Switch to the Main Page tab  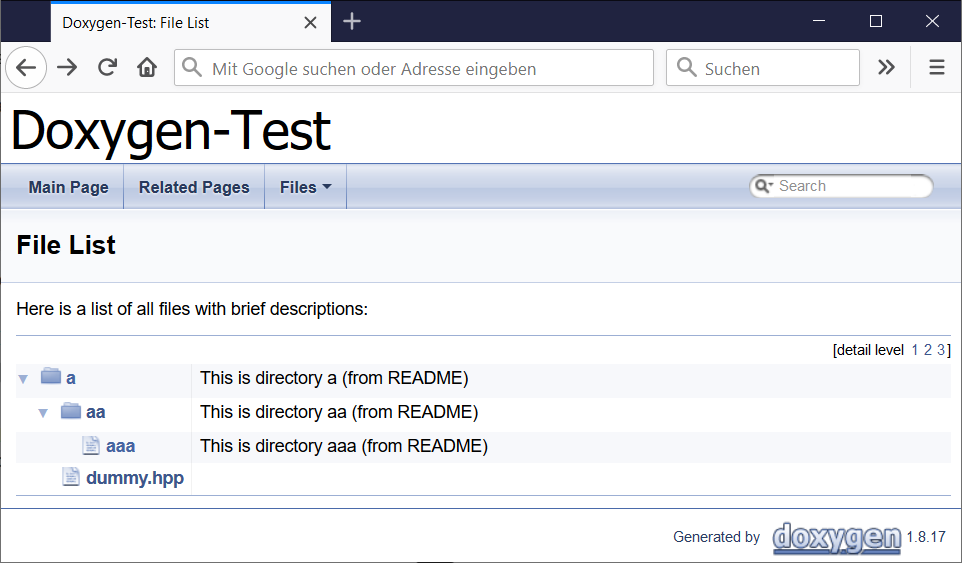click(x=69, y=187)
